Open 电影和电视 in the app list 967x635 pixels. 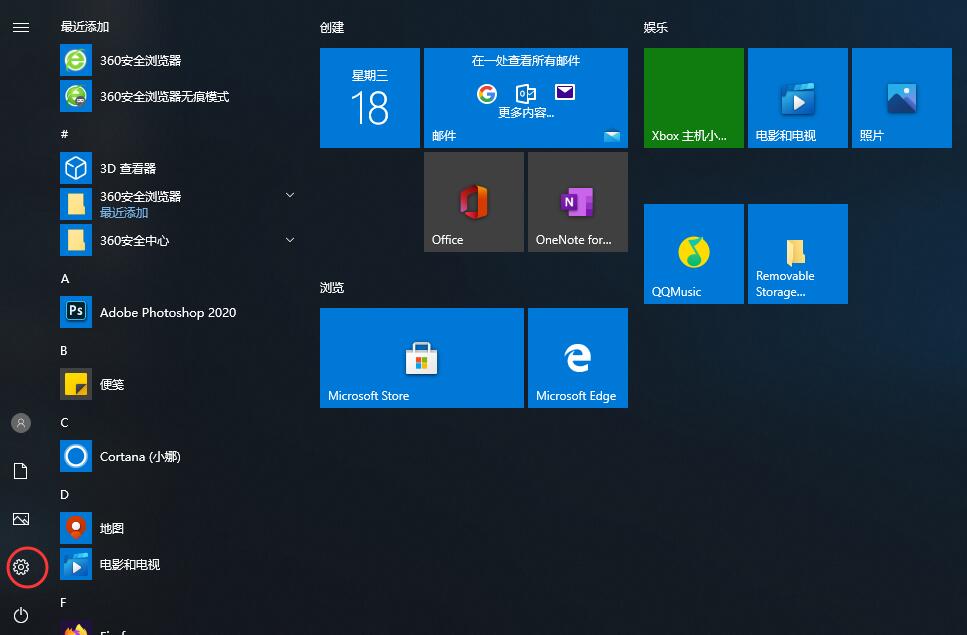[179, 564]
